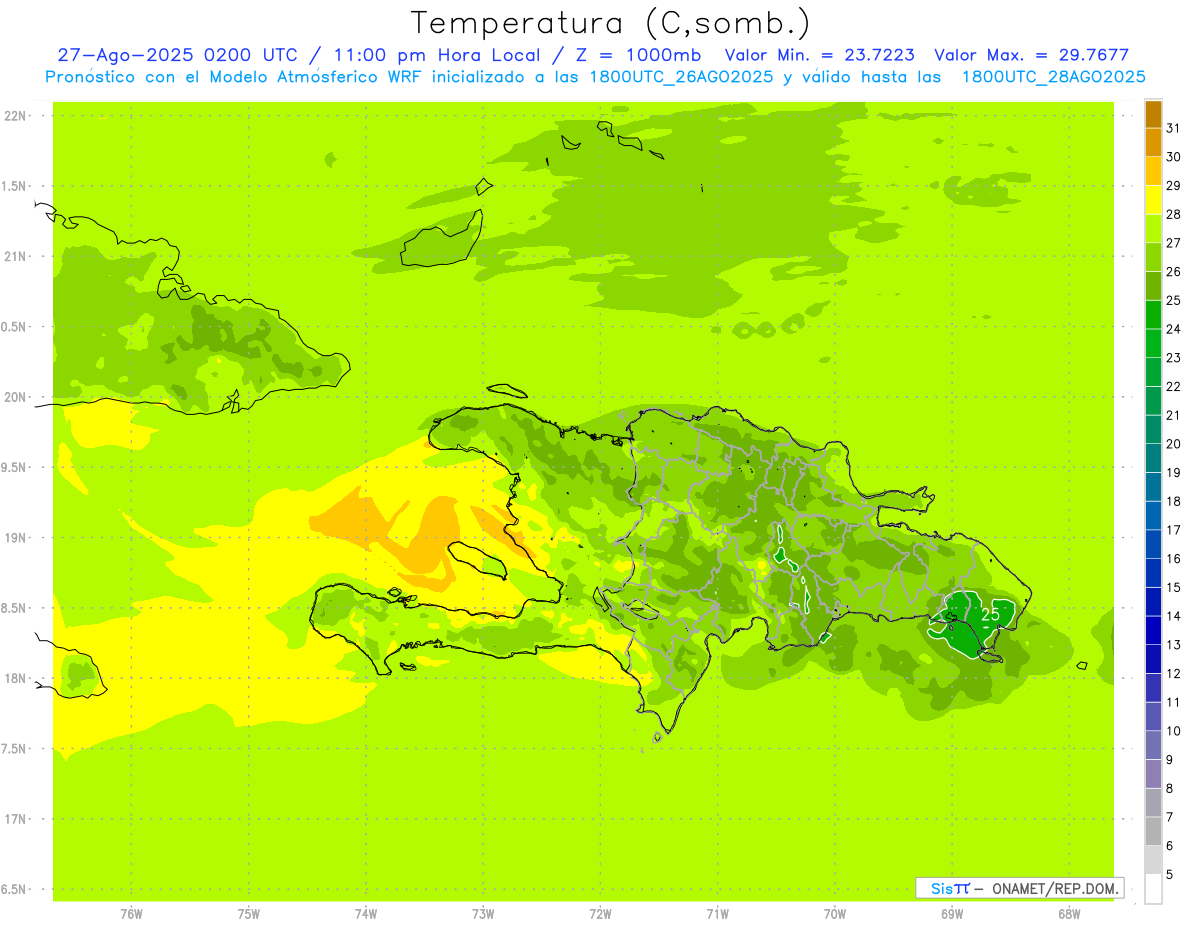Click the '21' color bar label
The image size is (1200, 927).
(1174, 415)
